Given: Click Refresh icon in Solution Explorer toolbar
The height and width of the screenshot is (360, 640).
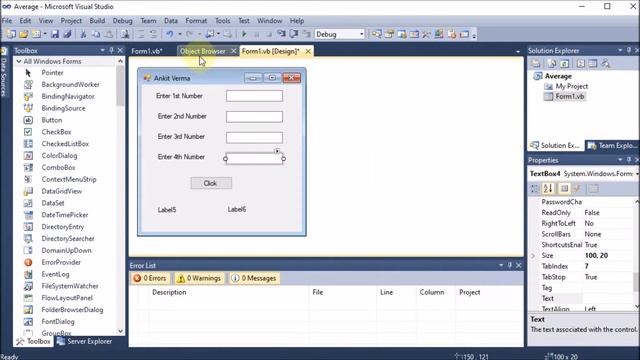Looking at the screenshot, I should pyautogui.click(x=564, y=63).
